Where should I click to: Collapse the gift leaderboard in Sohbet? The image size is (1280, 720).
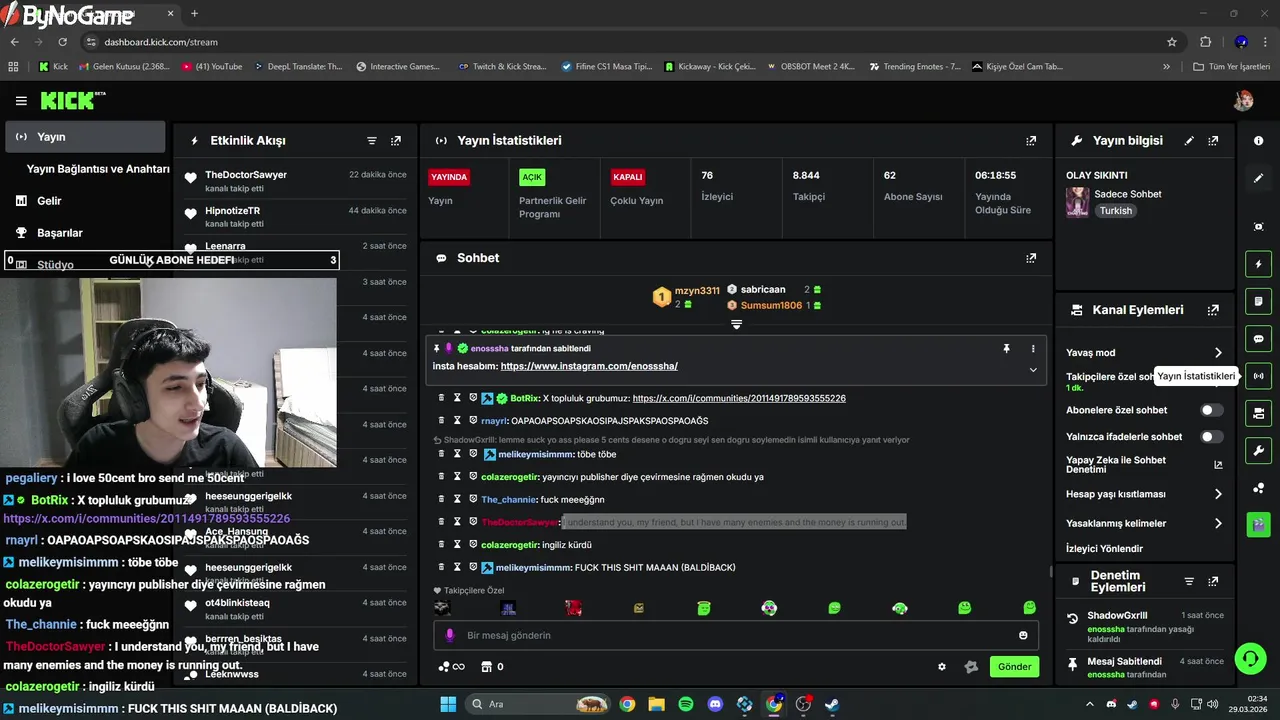tap(736, 324)
